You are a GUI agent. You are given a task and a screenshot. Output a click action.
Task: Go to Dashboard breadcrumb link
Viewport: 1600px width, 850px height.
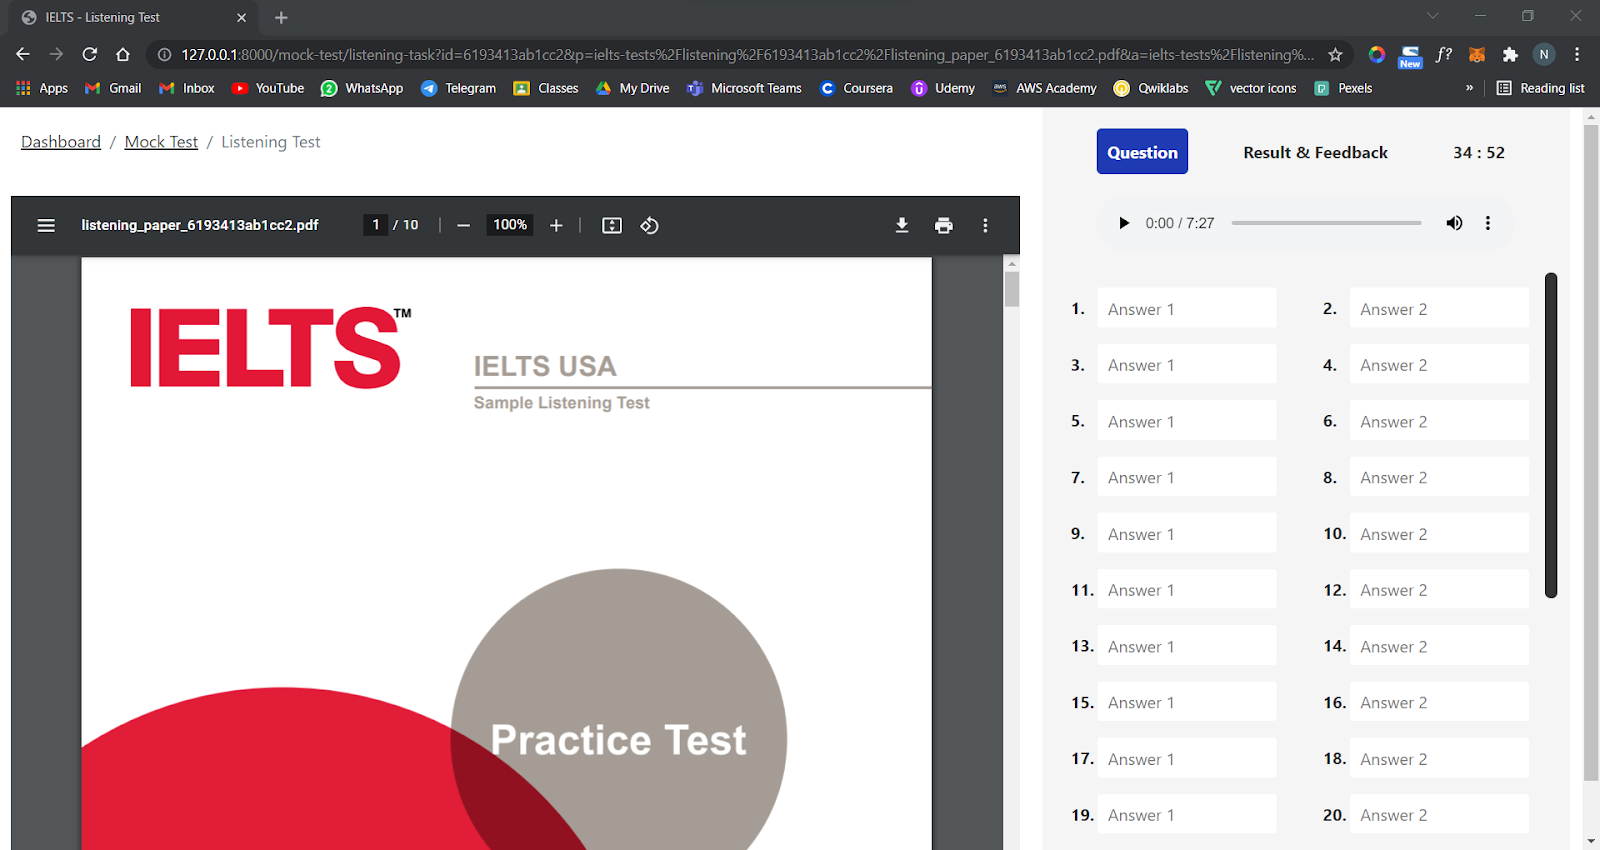(x=61, y=142)
